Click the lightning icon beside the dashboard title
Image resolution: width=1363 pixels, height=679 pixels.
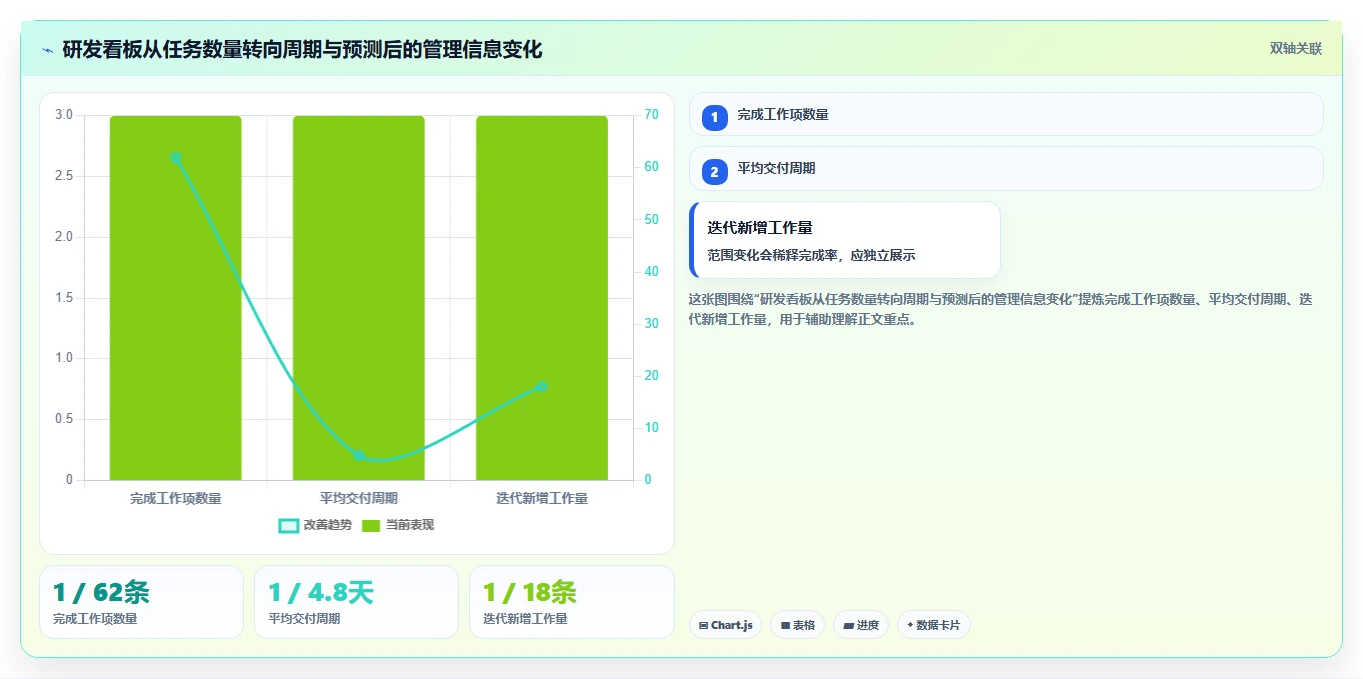click(x=48, y=50)
